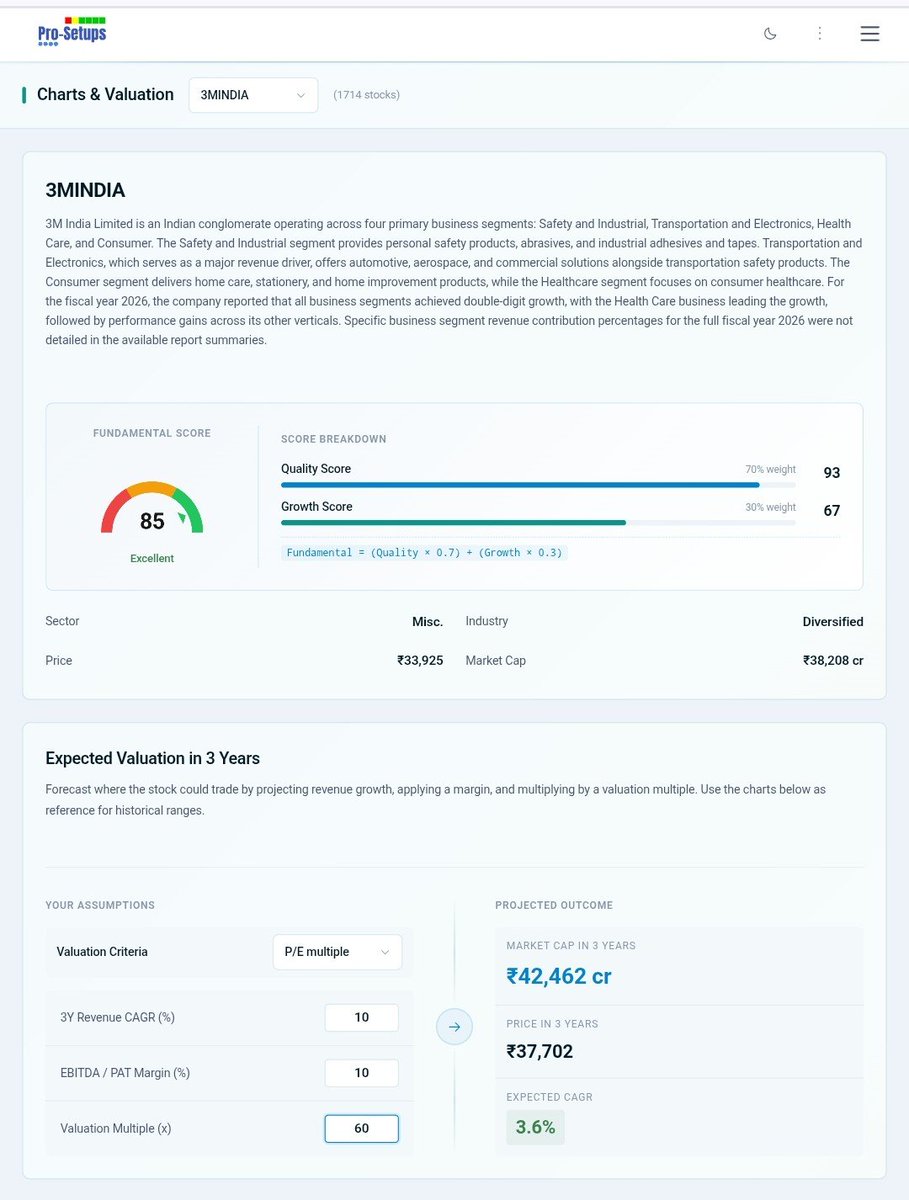Click the 'Expected Valuation in 3 Years' heading
Screen dimensions: 909x1200
(x=153, y=758)
